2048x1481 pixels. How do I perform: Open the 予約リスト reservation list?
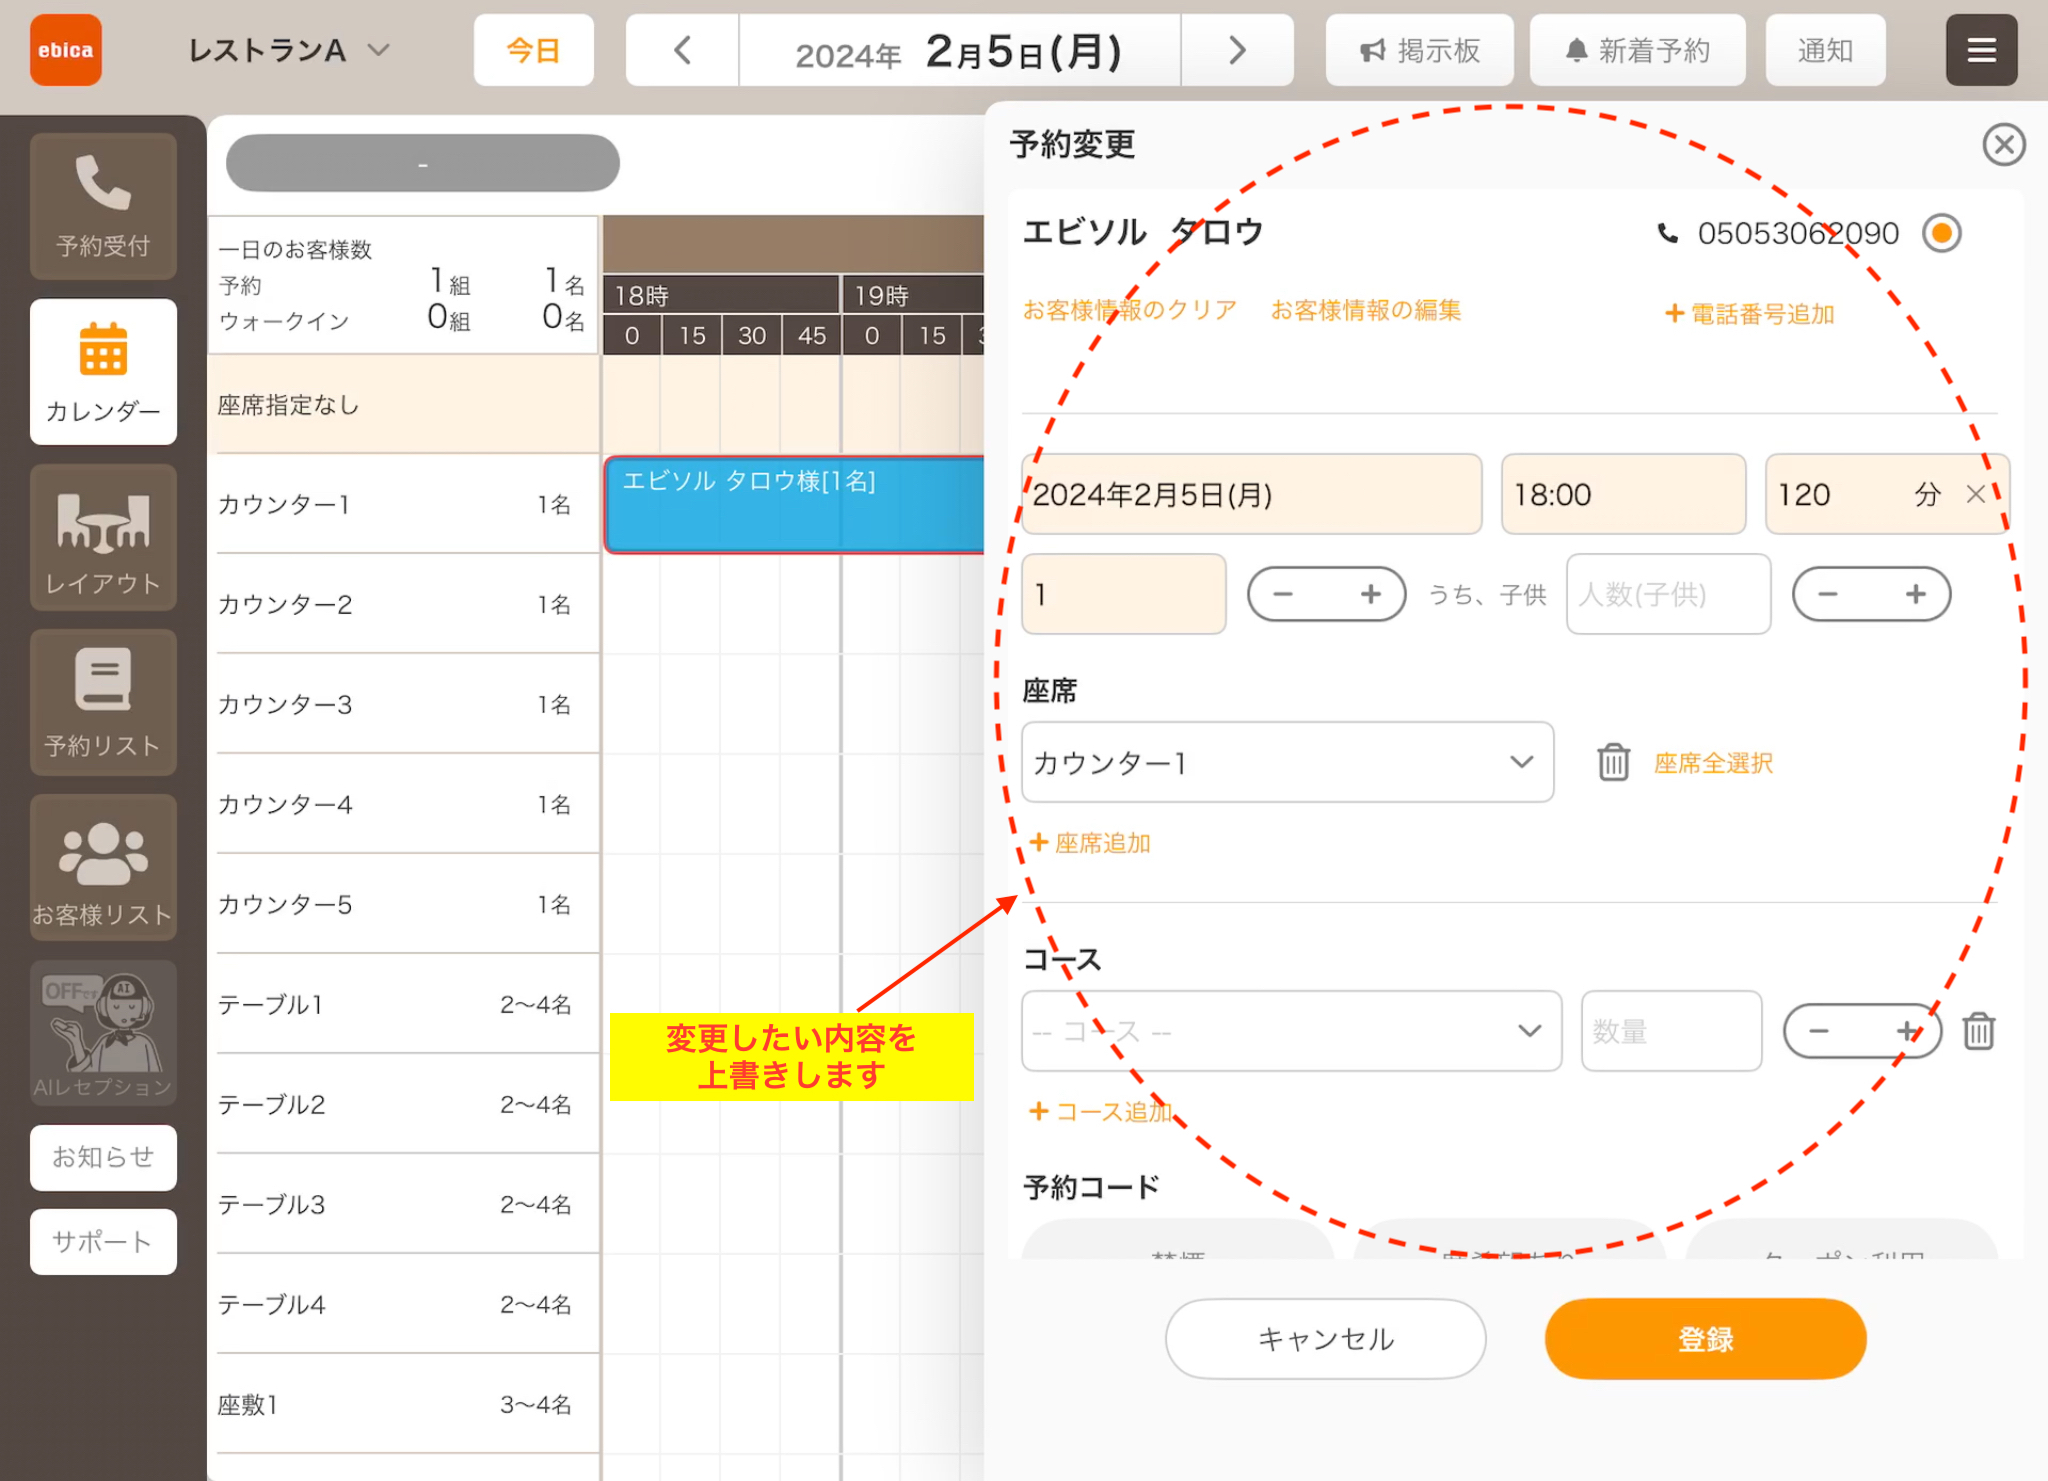click(x=103, y=702)
